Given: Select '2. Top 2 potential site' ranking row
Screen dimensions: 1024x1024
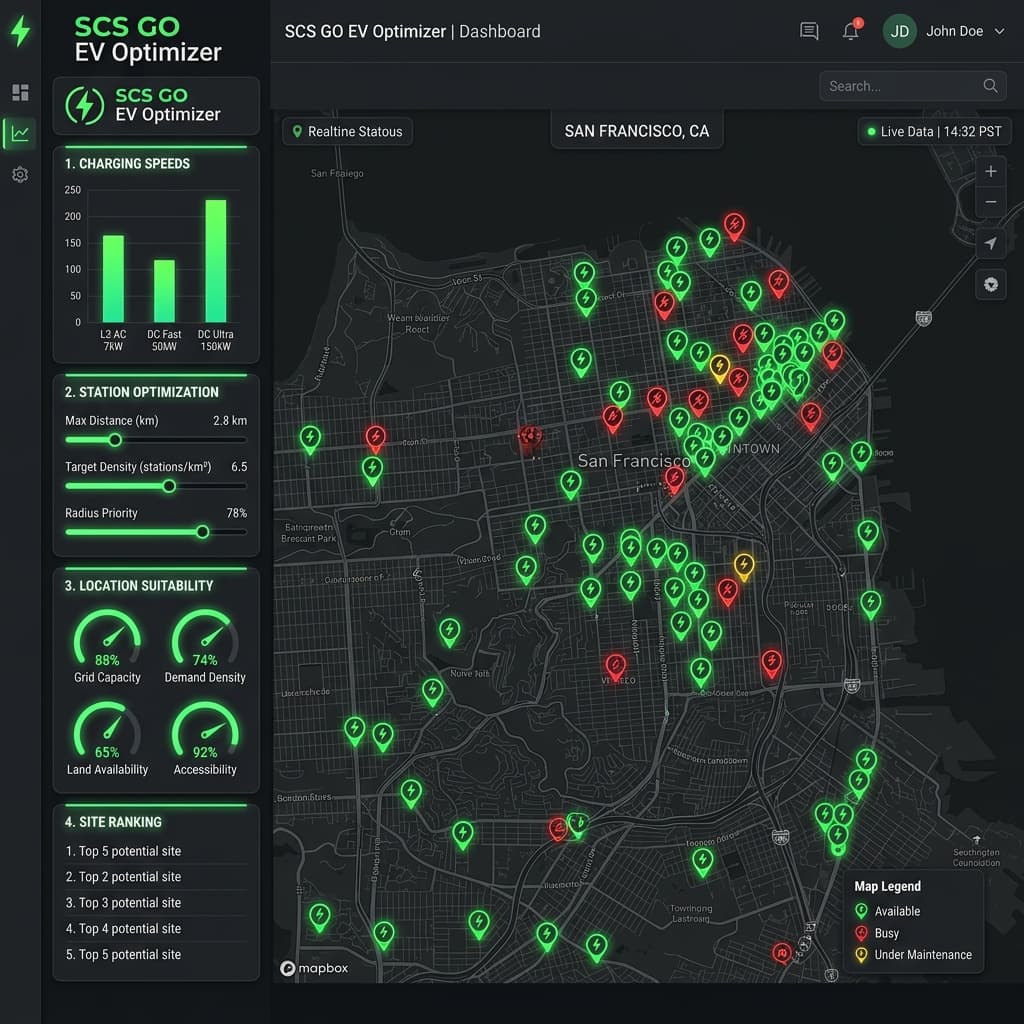Looking at the screenshot, I should [156, 877].
